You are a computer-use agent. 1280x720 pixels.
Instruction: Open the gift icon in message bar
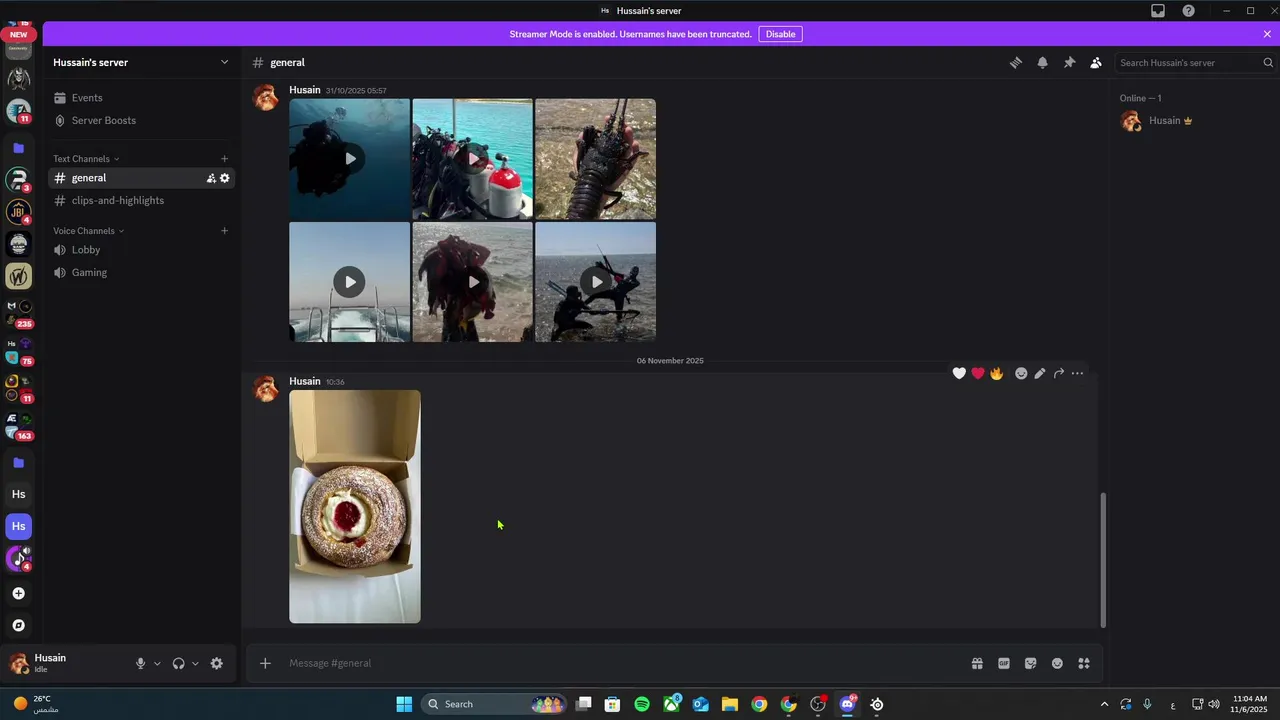pos(977,663)
